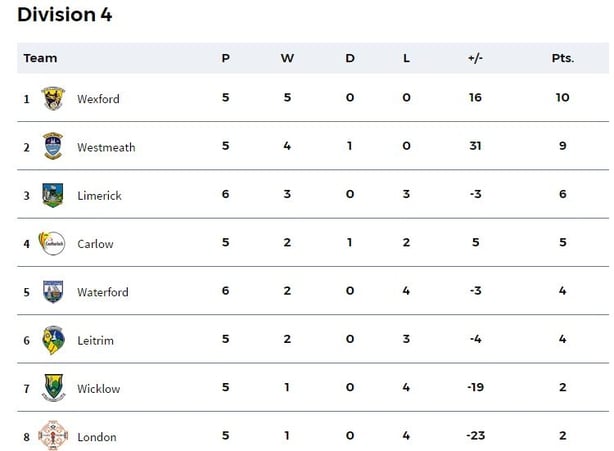Viewport: 614px width, 451px height.
Task: Click the Wexford county crest icon
Action: [x=53, y=98]
